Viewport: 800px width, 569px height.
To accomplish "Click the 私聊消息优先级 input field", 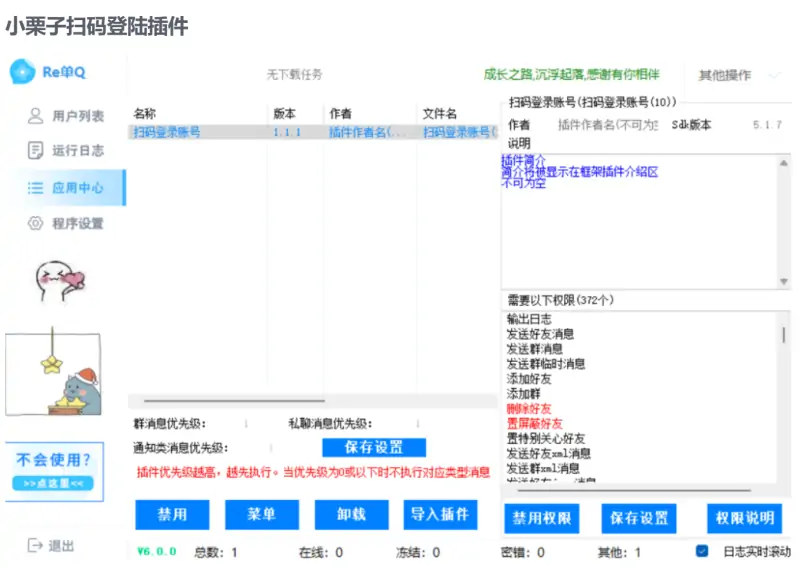I will (x=418, y=424).
